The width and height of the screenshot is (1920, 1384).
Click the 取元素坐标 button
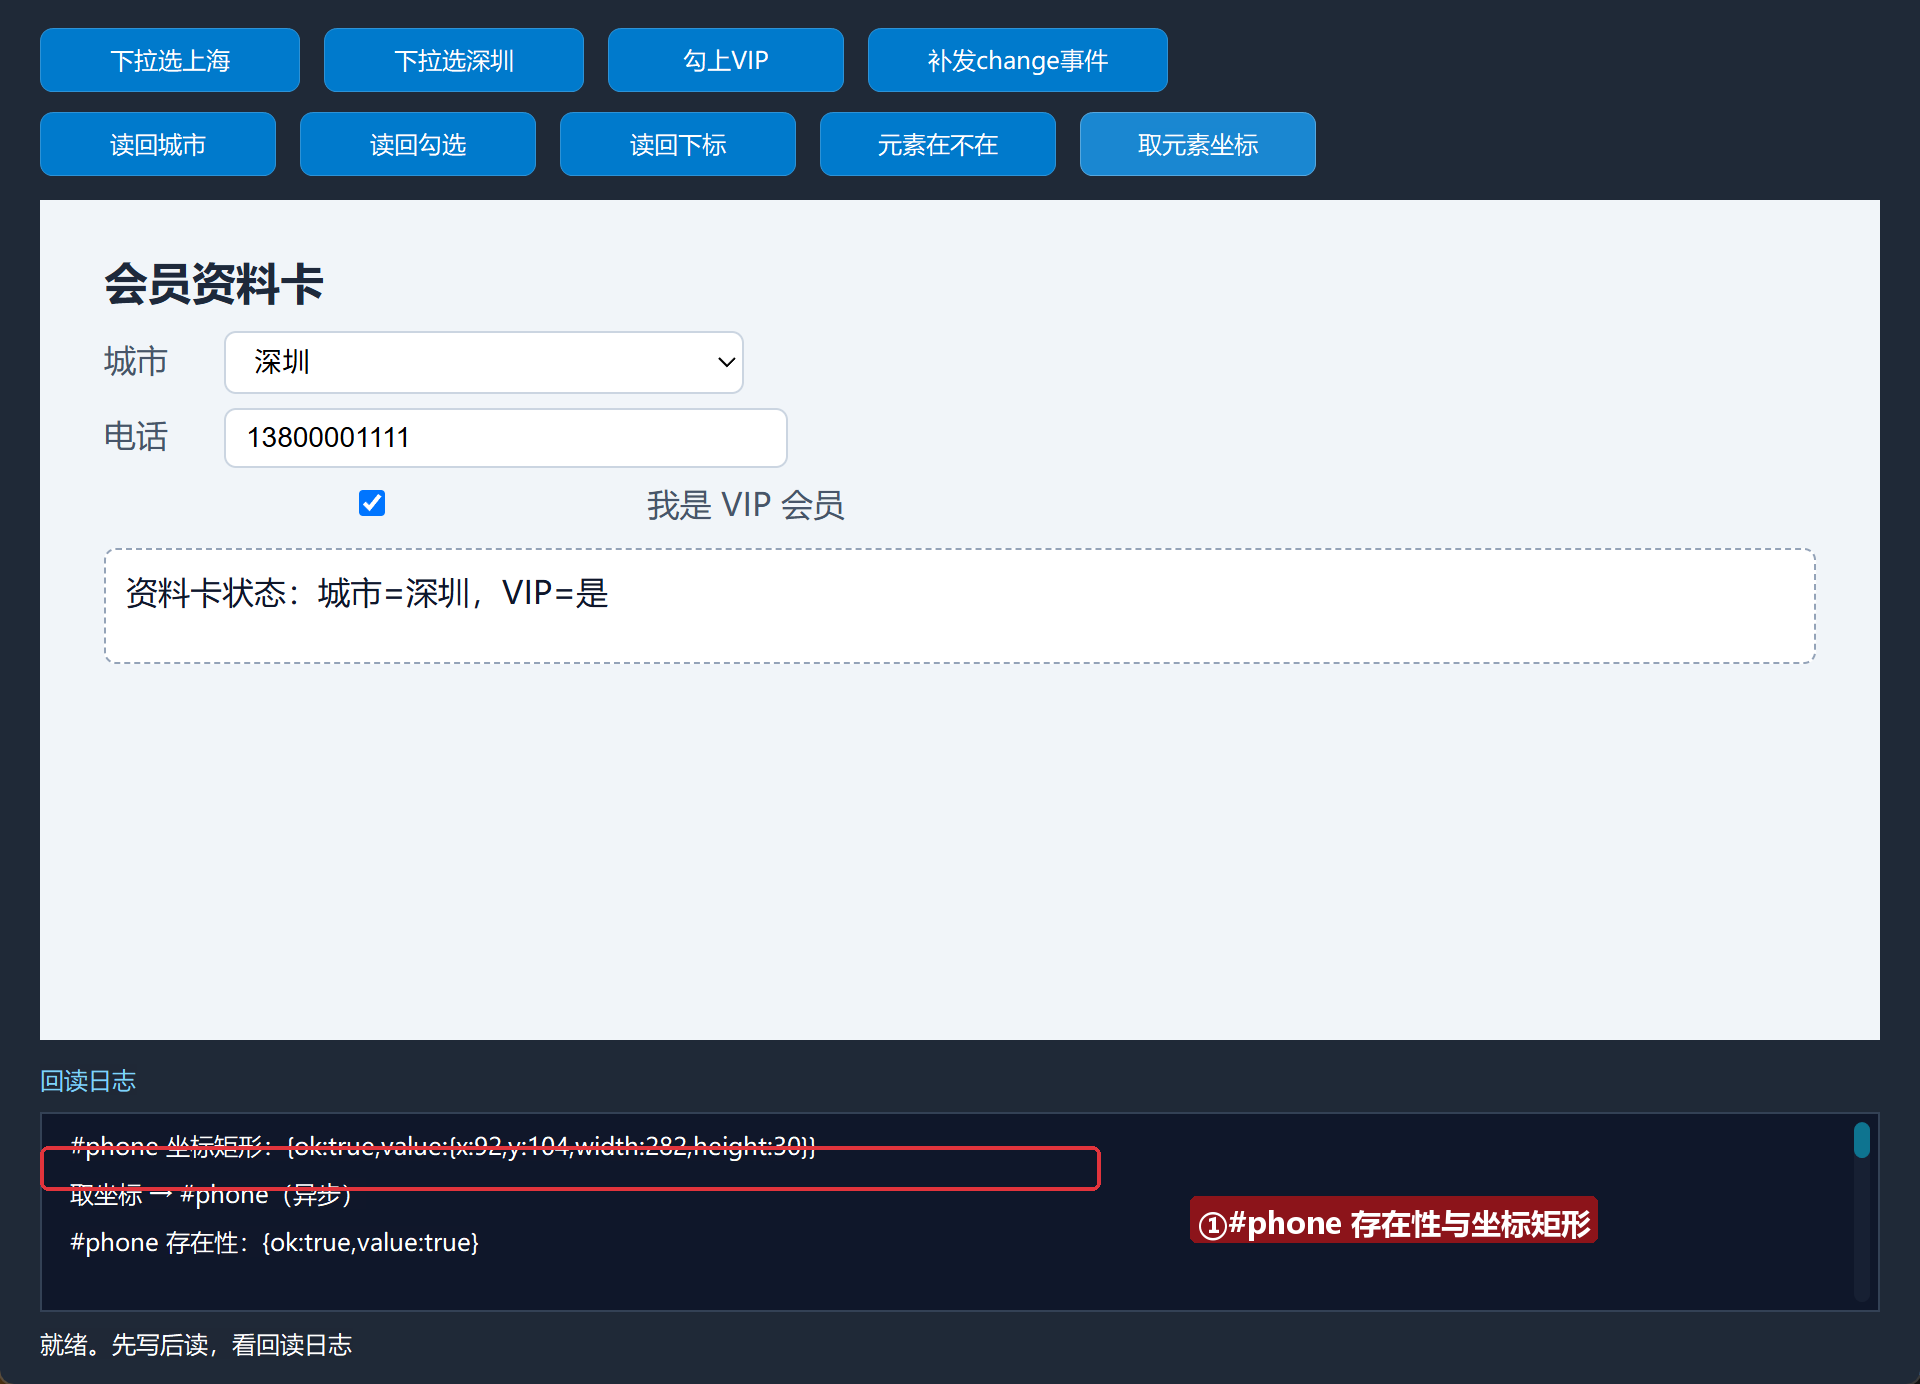[1198, 144]
